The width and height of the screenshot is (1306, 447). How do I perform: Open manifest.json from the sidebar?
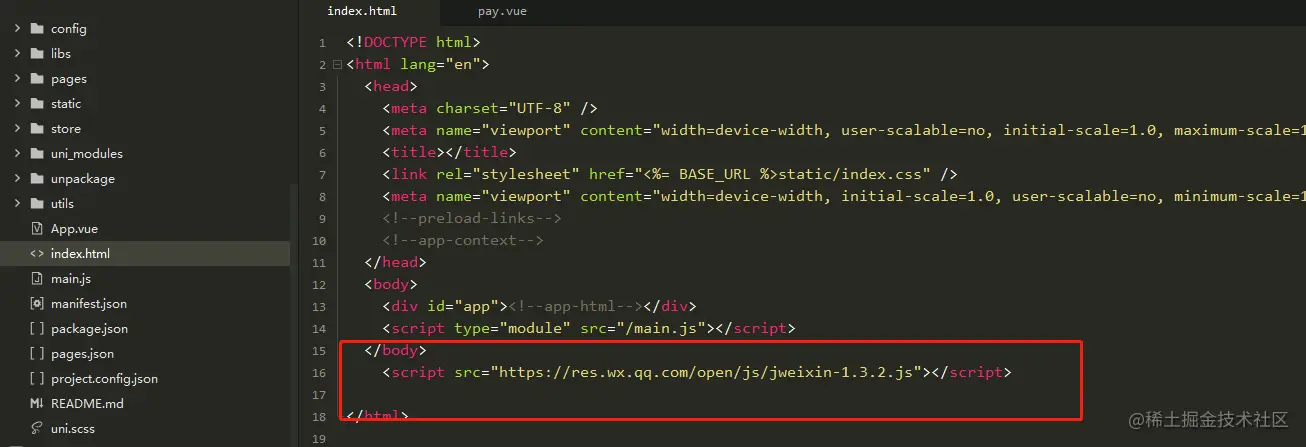[89, 304]
